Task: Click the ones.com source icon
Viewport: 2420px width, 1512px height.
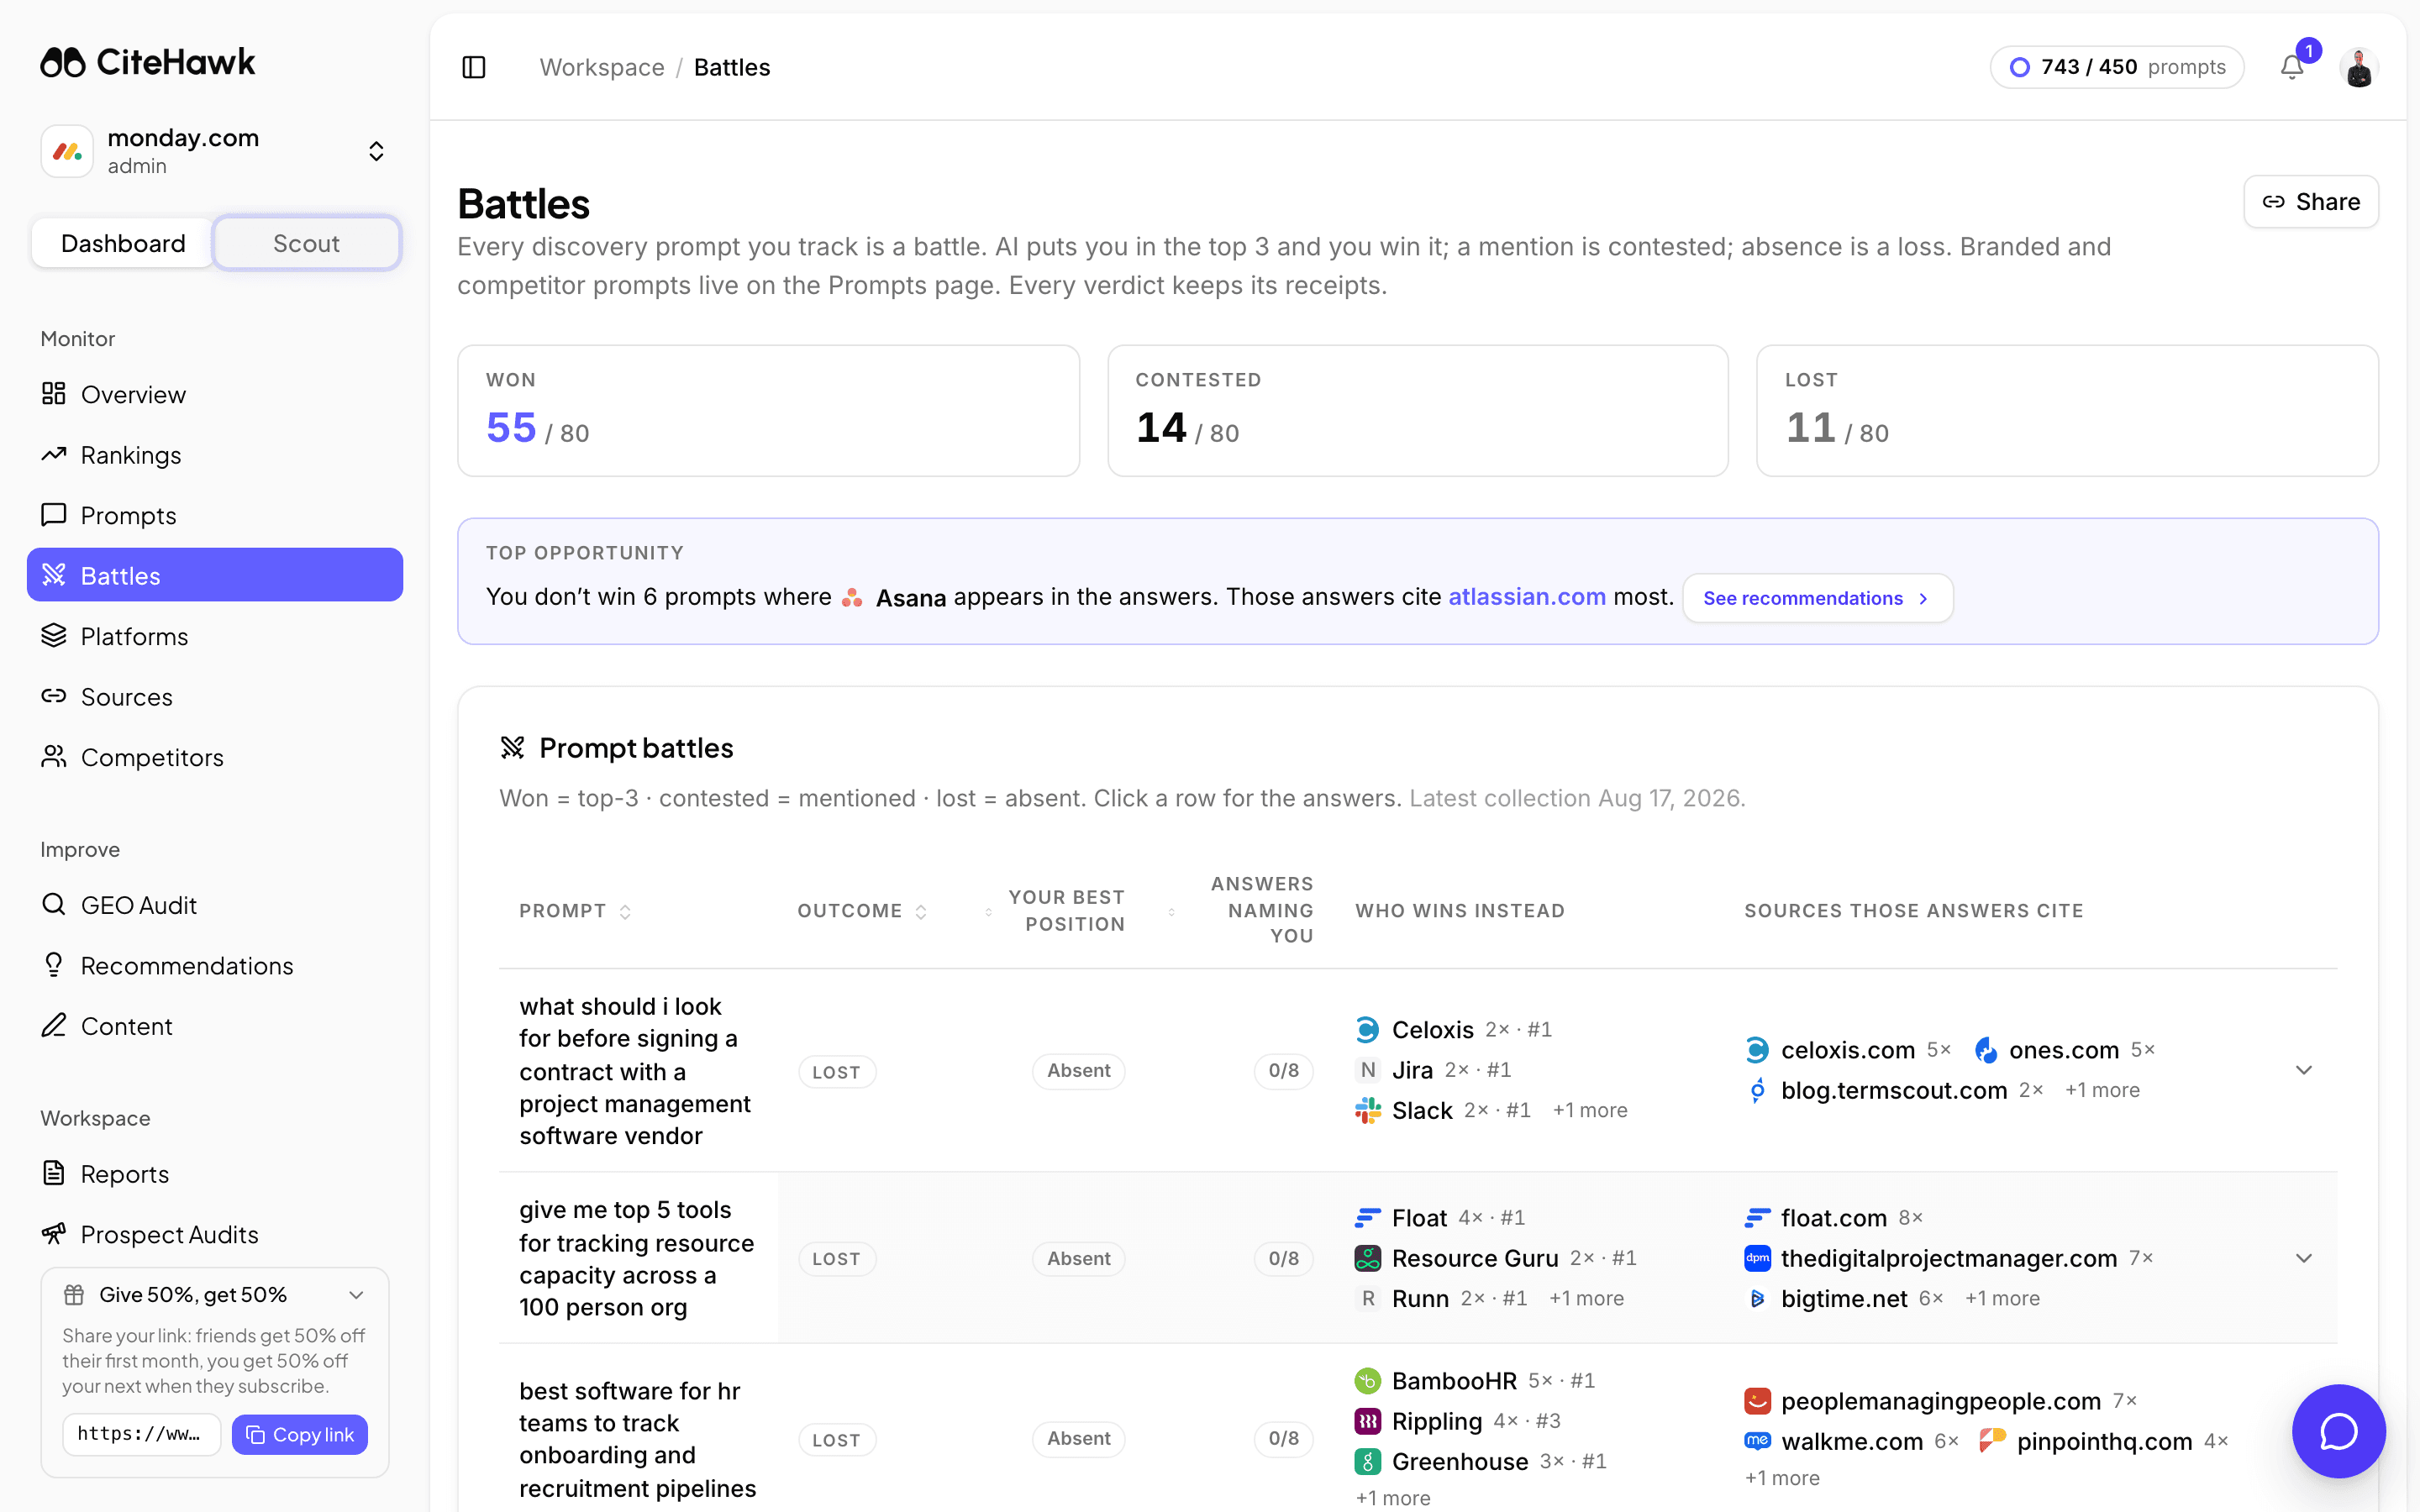Action: click(x=1986, y=1050)
